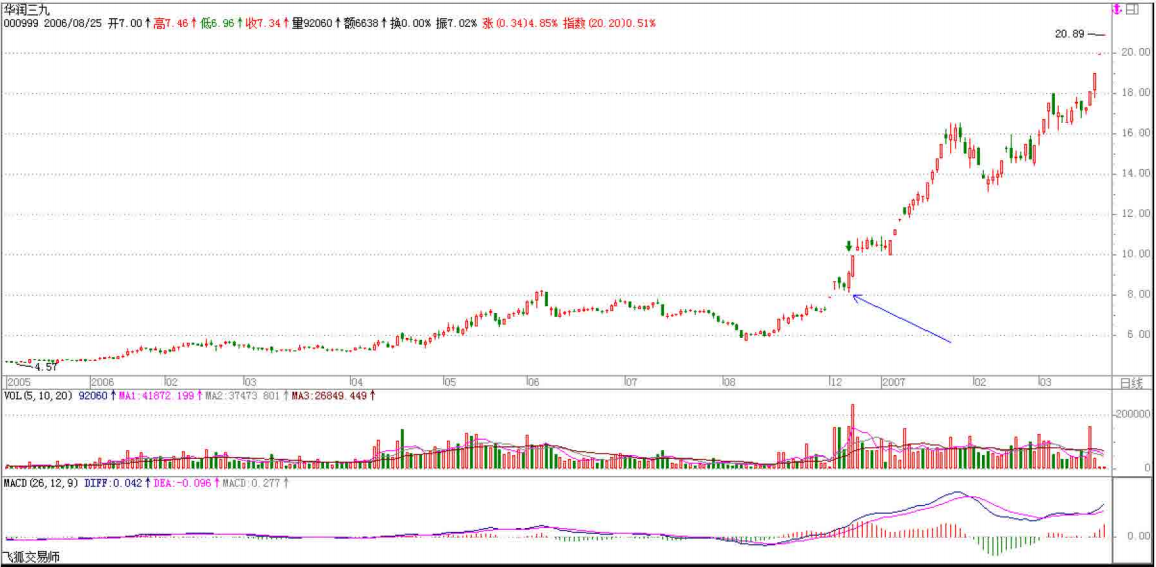Open the MACD(26,12,9) indicator settings
Image resolution: width=1156 pixels, height=567 pixels.
point(42,484)
